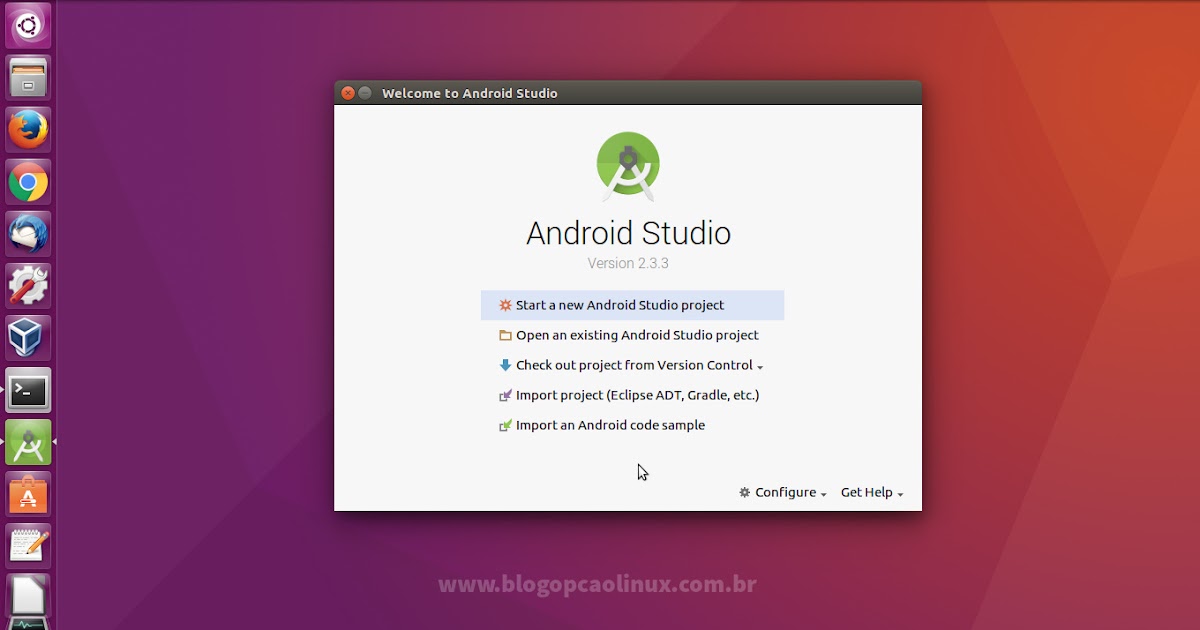Click the Version 2.3.3 label

click(x=628, y=263)
